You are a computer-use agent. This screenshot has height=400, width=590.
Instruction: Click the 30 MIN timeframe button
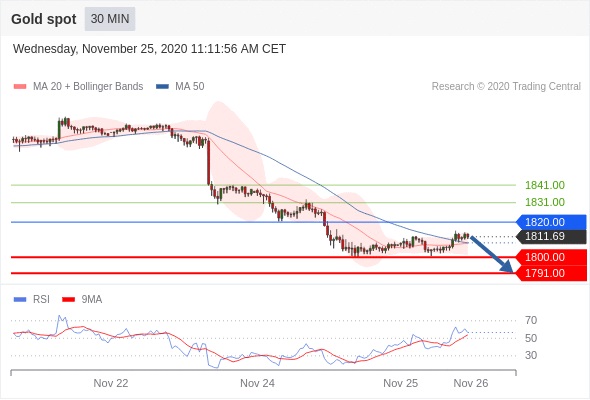tap(110, 19)
